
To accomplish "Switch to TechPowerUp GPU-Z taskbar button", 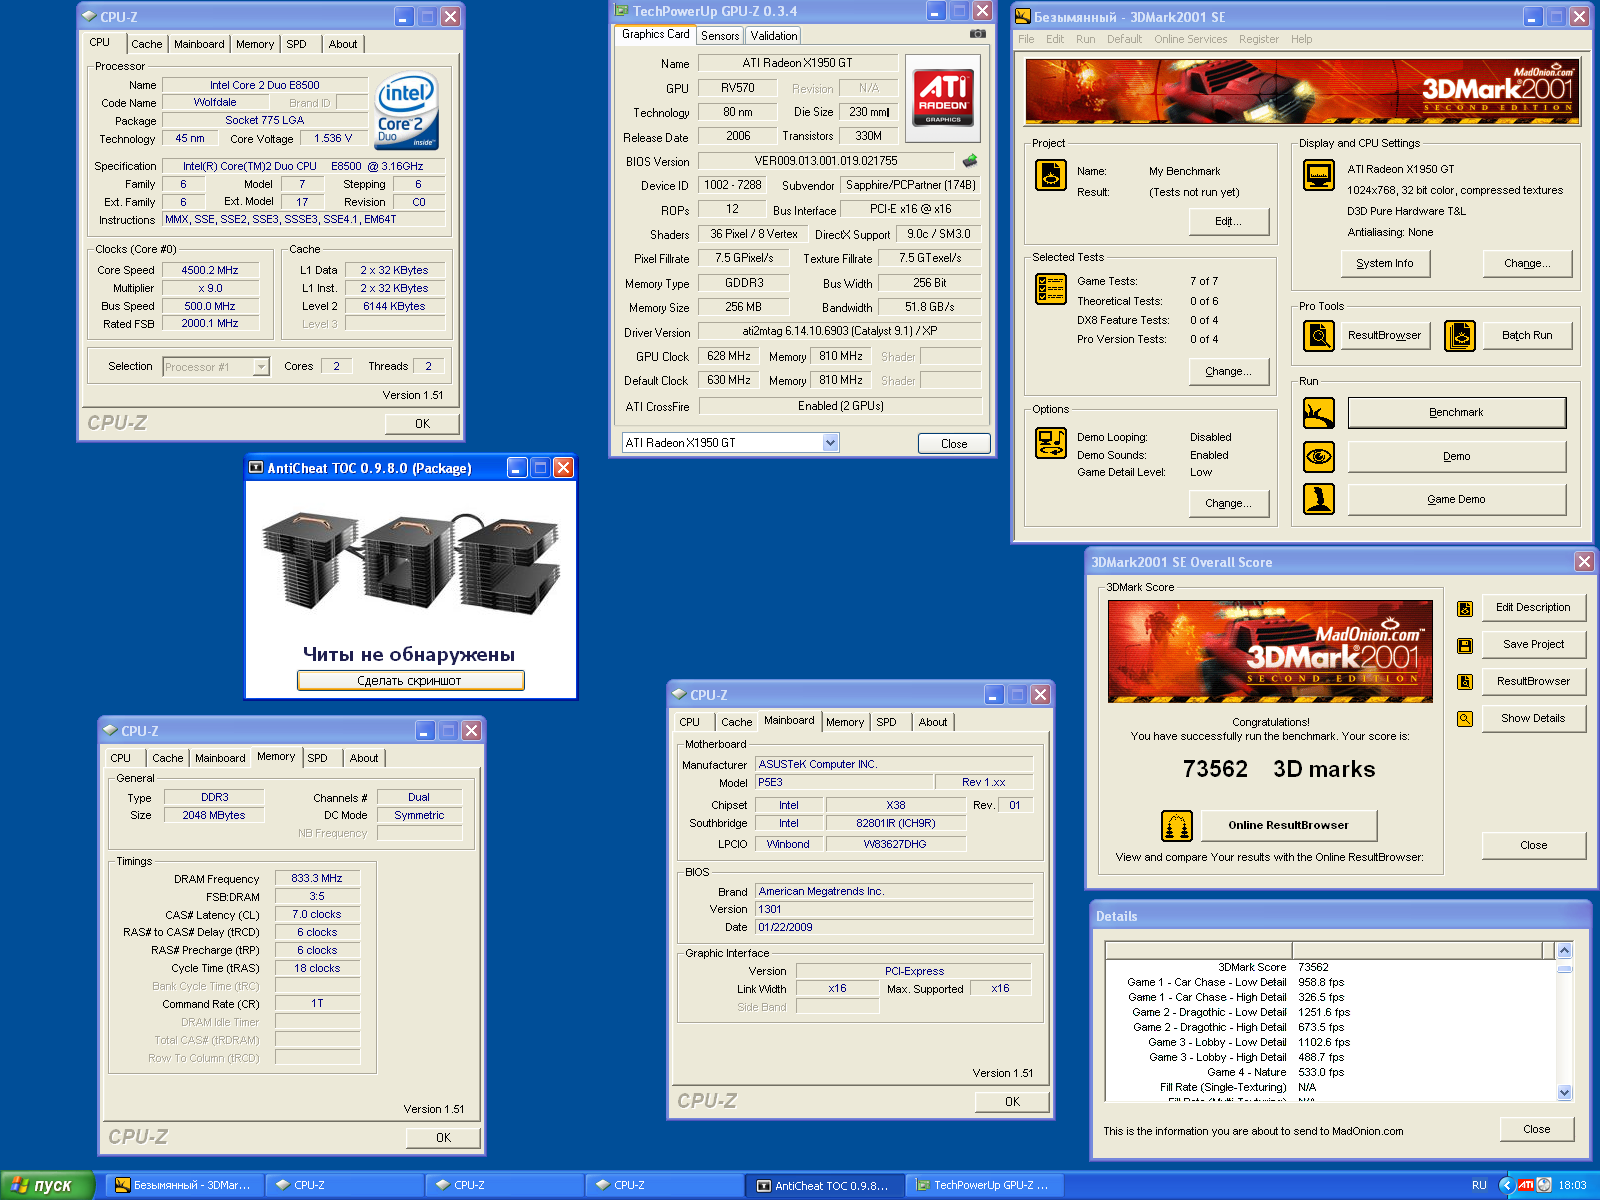I will 985,1185.
